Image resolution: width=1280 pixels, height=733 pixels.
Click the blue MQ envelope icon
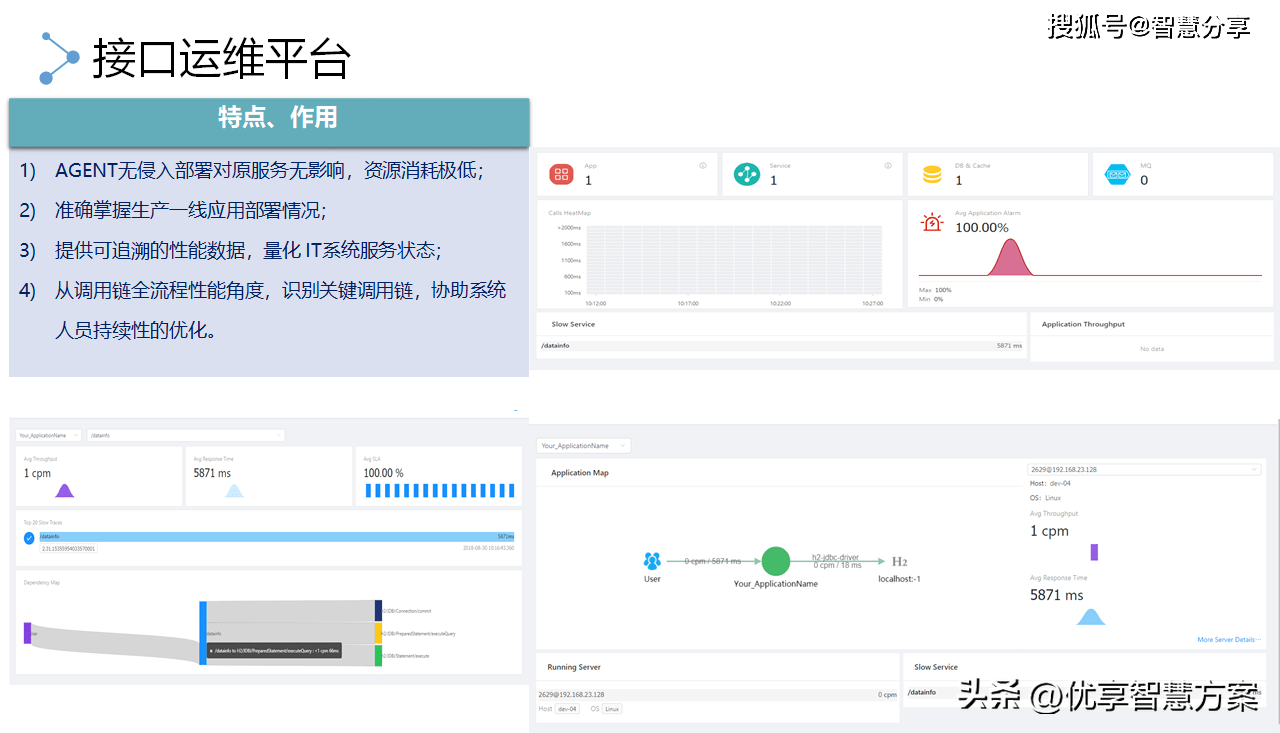point(1117,175)
